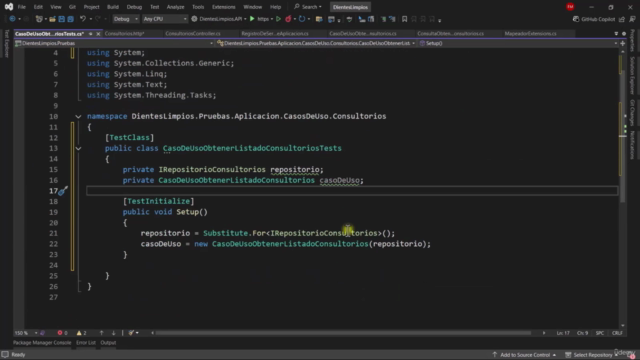
Task: Click the Save All icon
Action: [70, 19]
